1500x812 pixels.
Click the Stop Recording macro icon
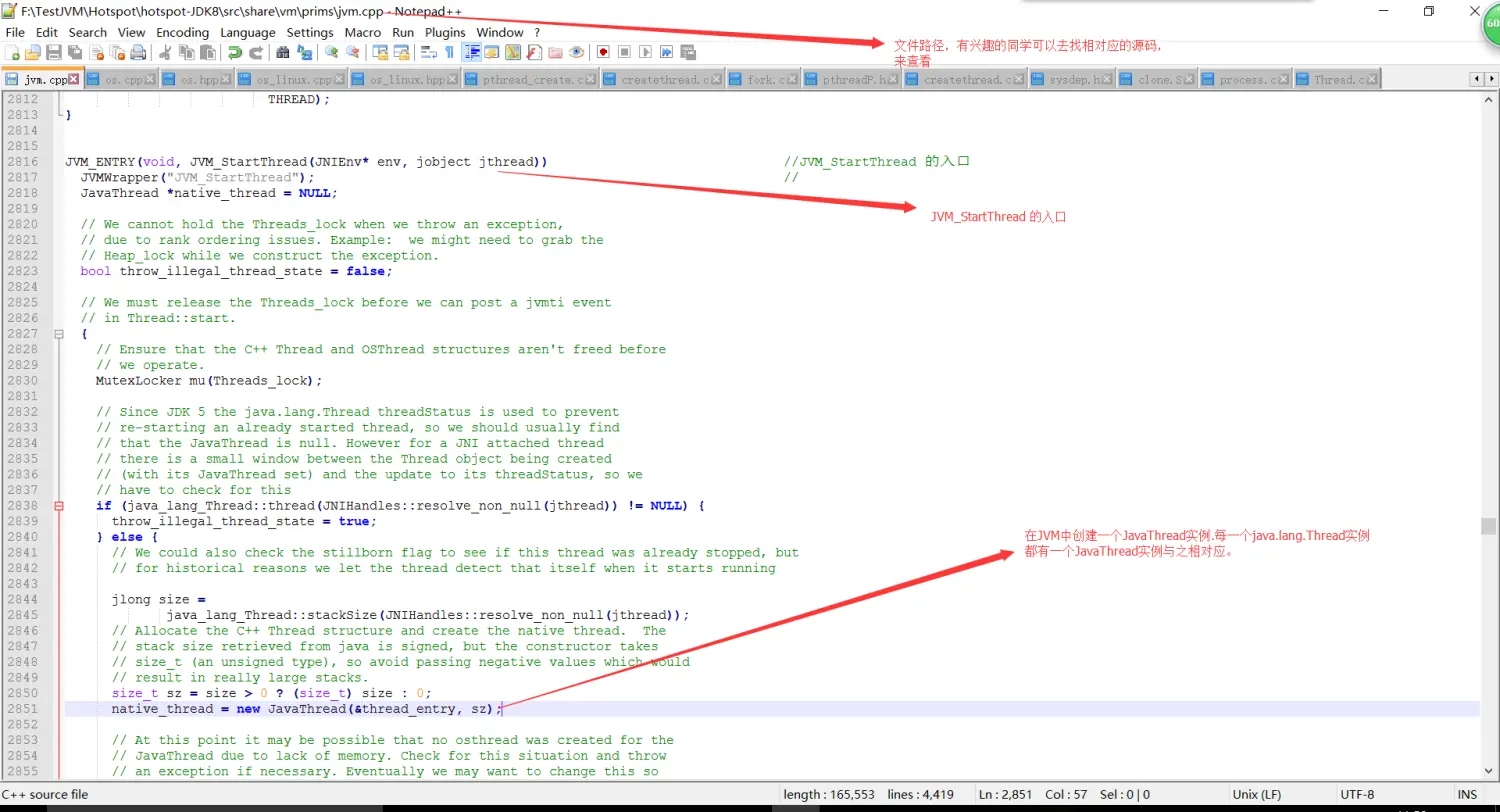click(624, 52)
